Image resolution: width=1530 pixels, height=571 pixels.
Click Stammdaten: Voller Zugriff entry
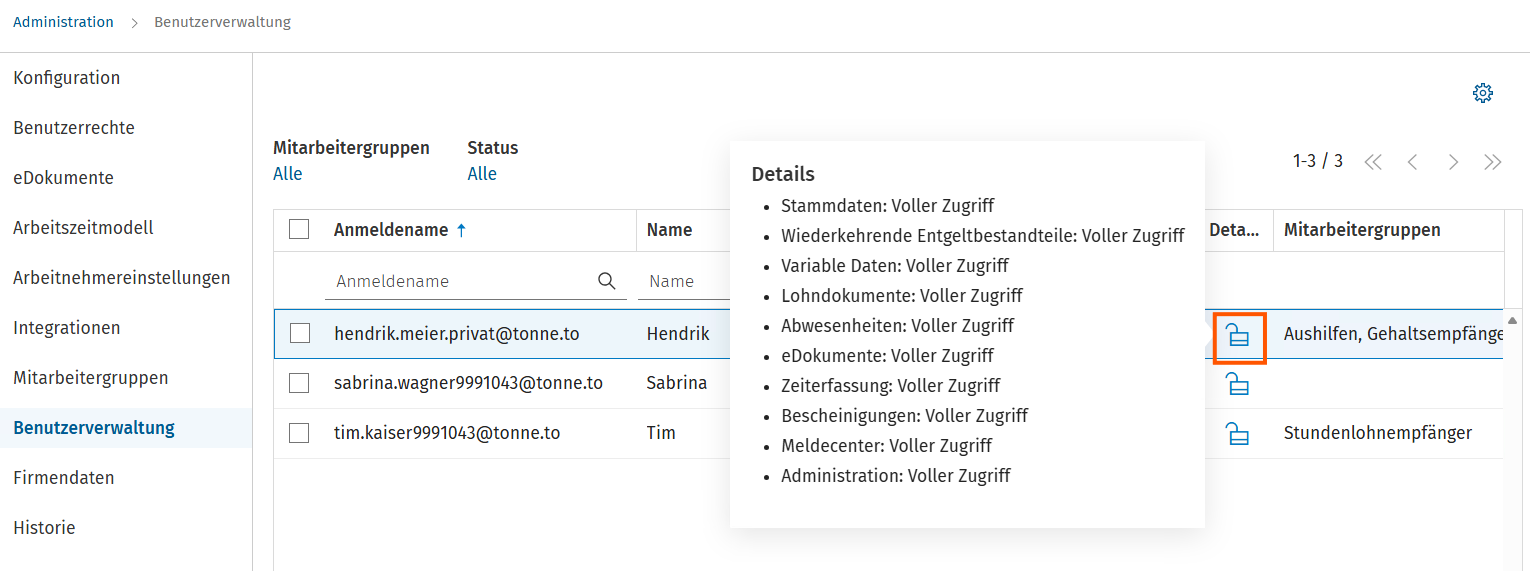pyautogui.click(x=888, y=206)
